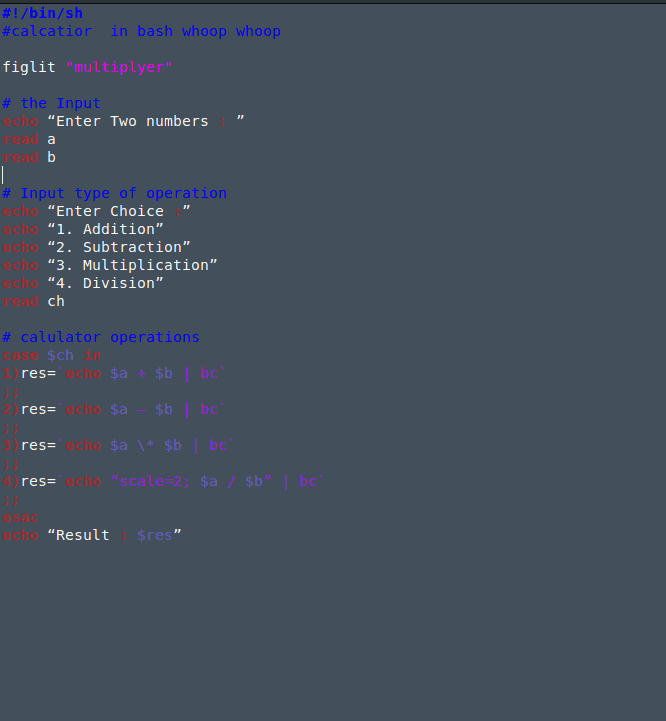Screen dimensions: 666x721
Task: Click the '# the Input' comment
Action: [x=51, y=103]
